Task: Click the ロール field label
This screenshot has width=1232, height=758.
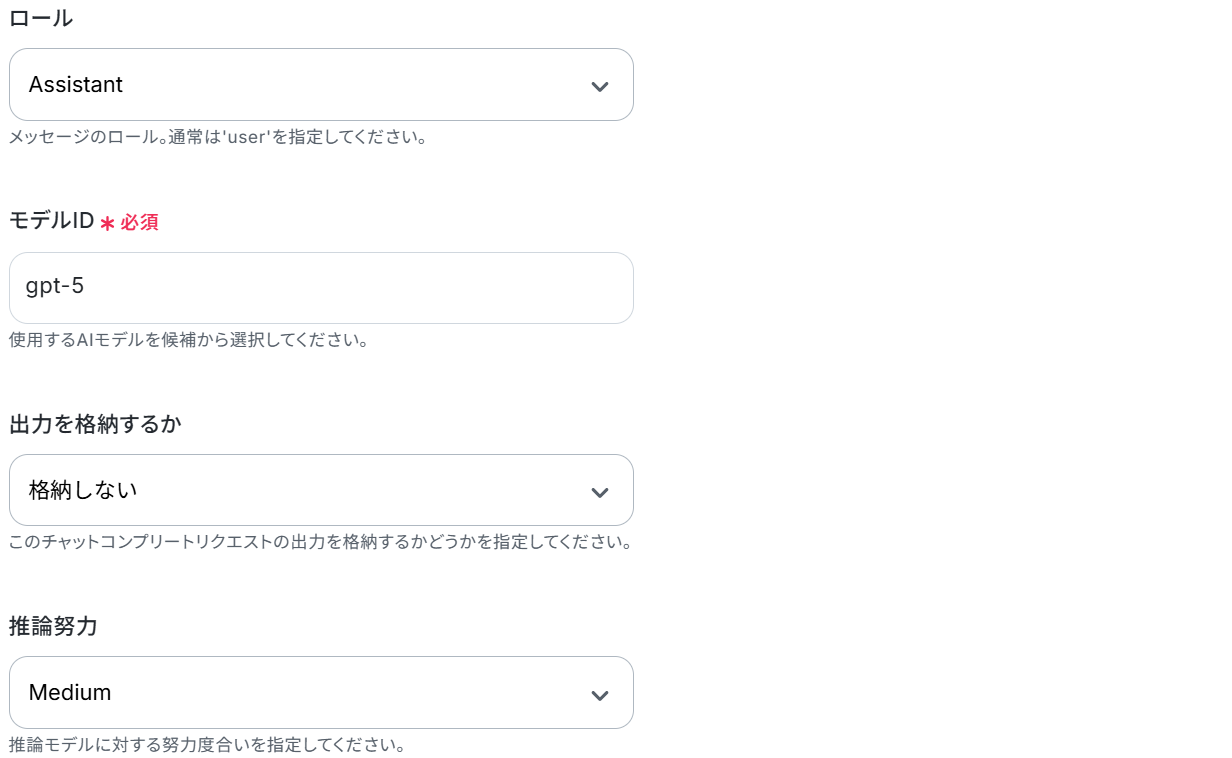Action: (40, 18)
